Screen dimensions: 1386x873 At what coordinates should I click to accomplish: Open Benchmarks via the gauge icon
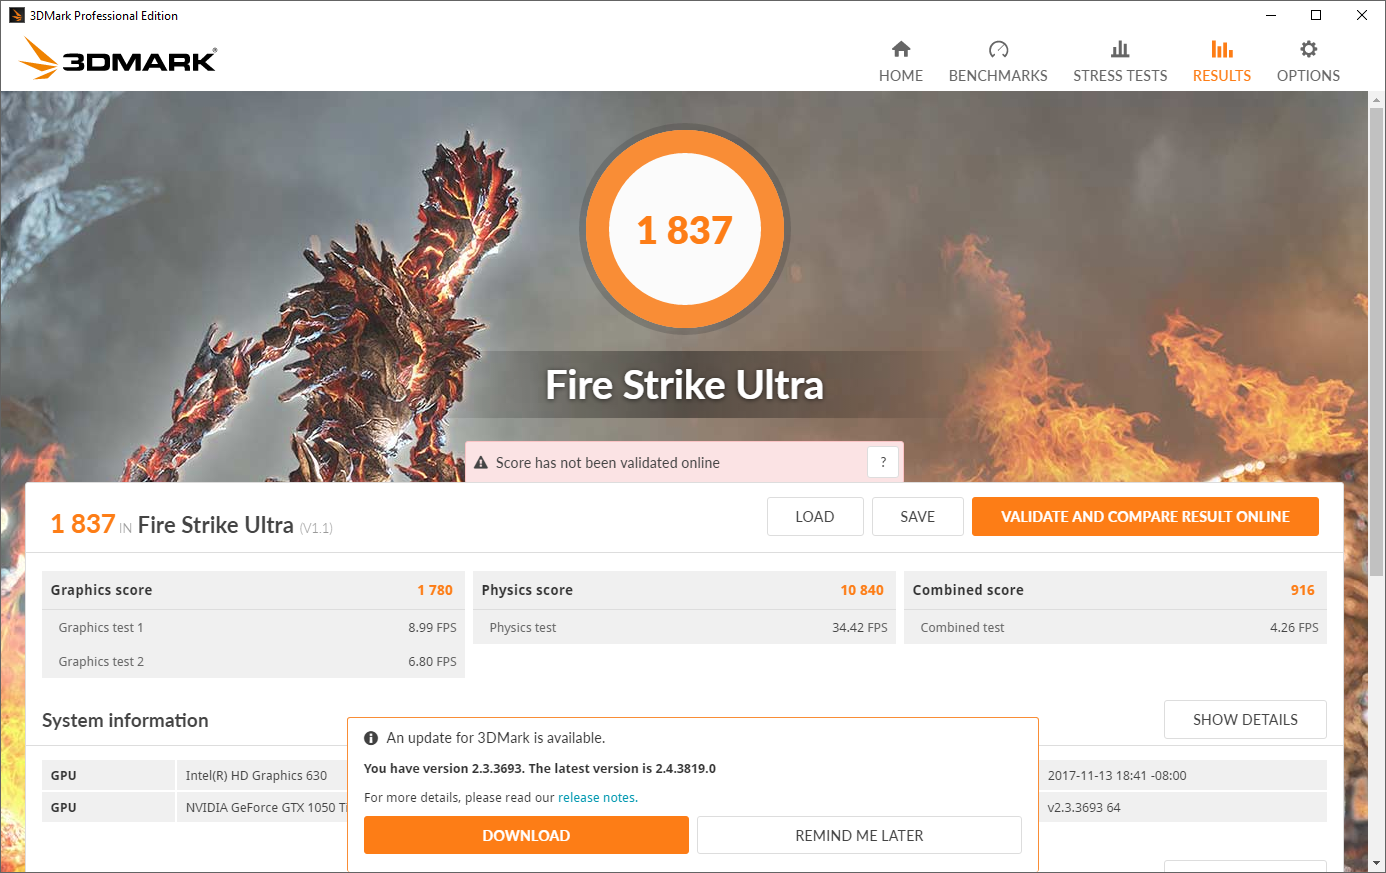click(998, 49)
